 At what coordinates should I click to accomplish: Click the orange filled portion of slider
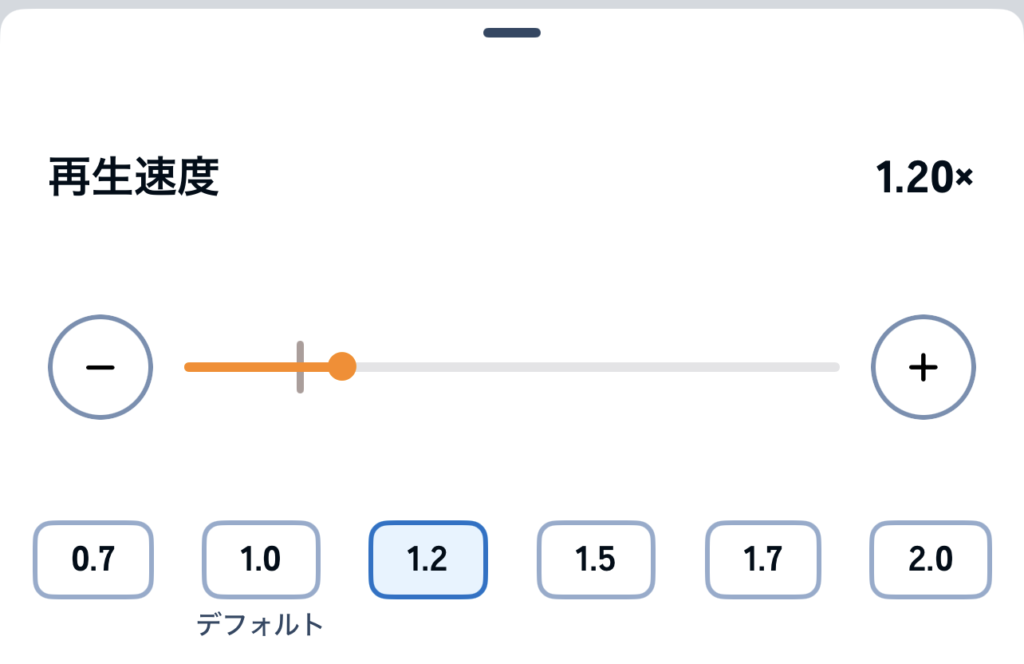[245, 367]
